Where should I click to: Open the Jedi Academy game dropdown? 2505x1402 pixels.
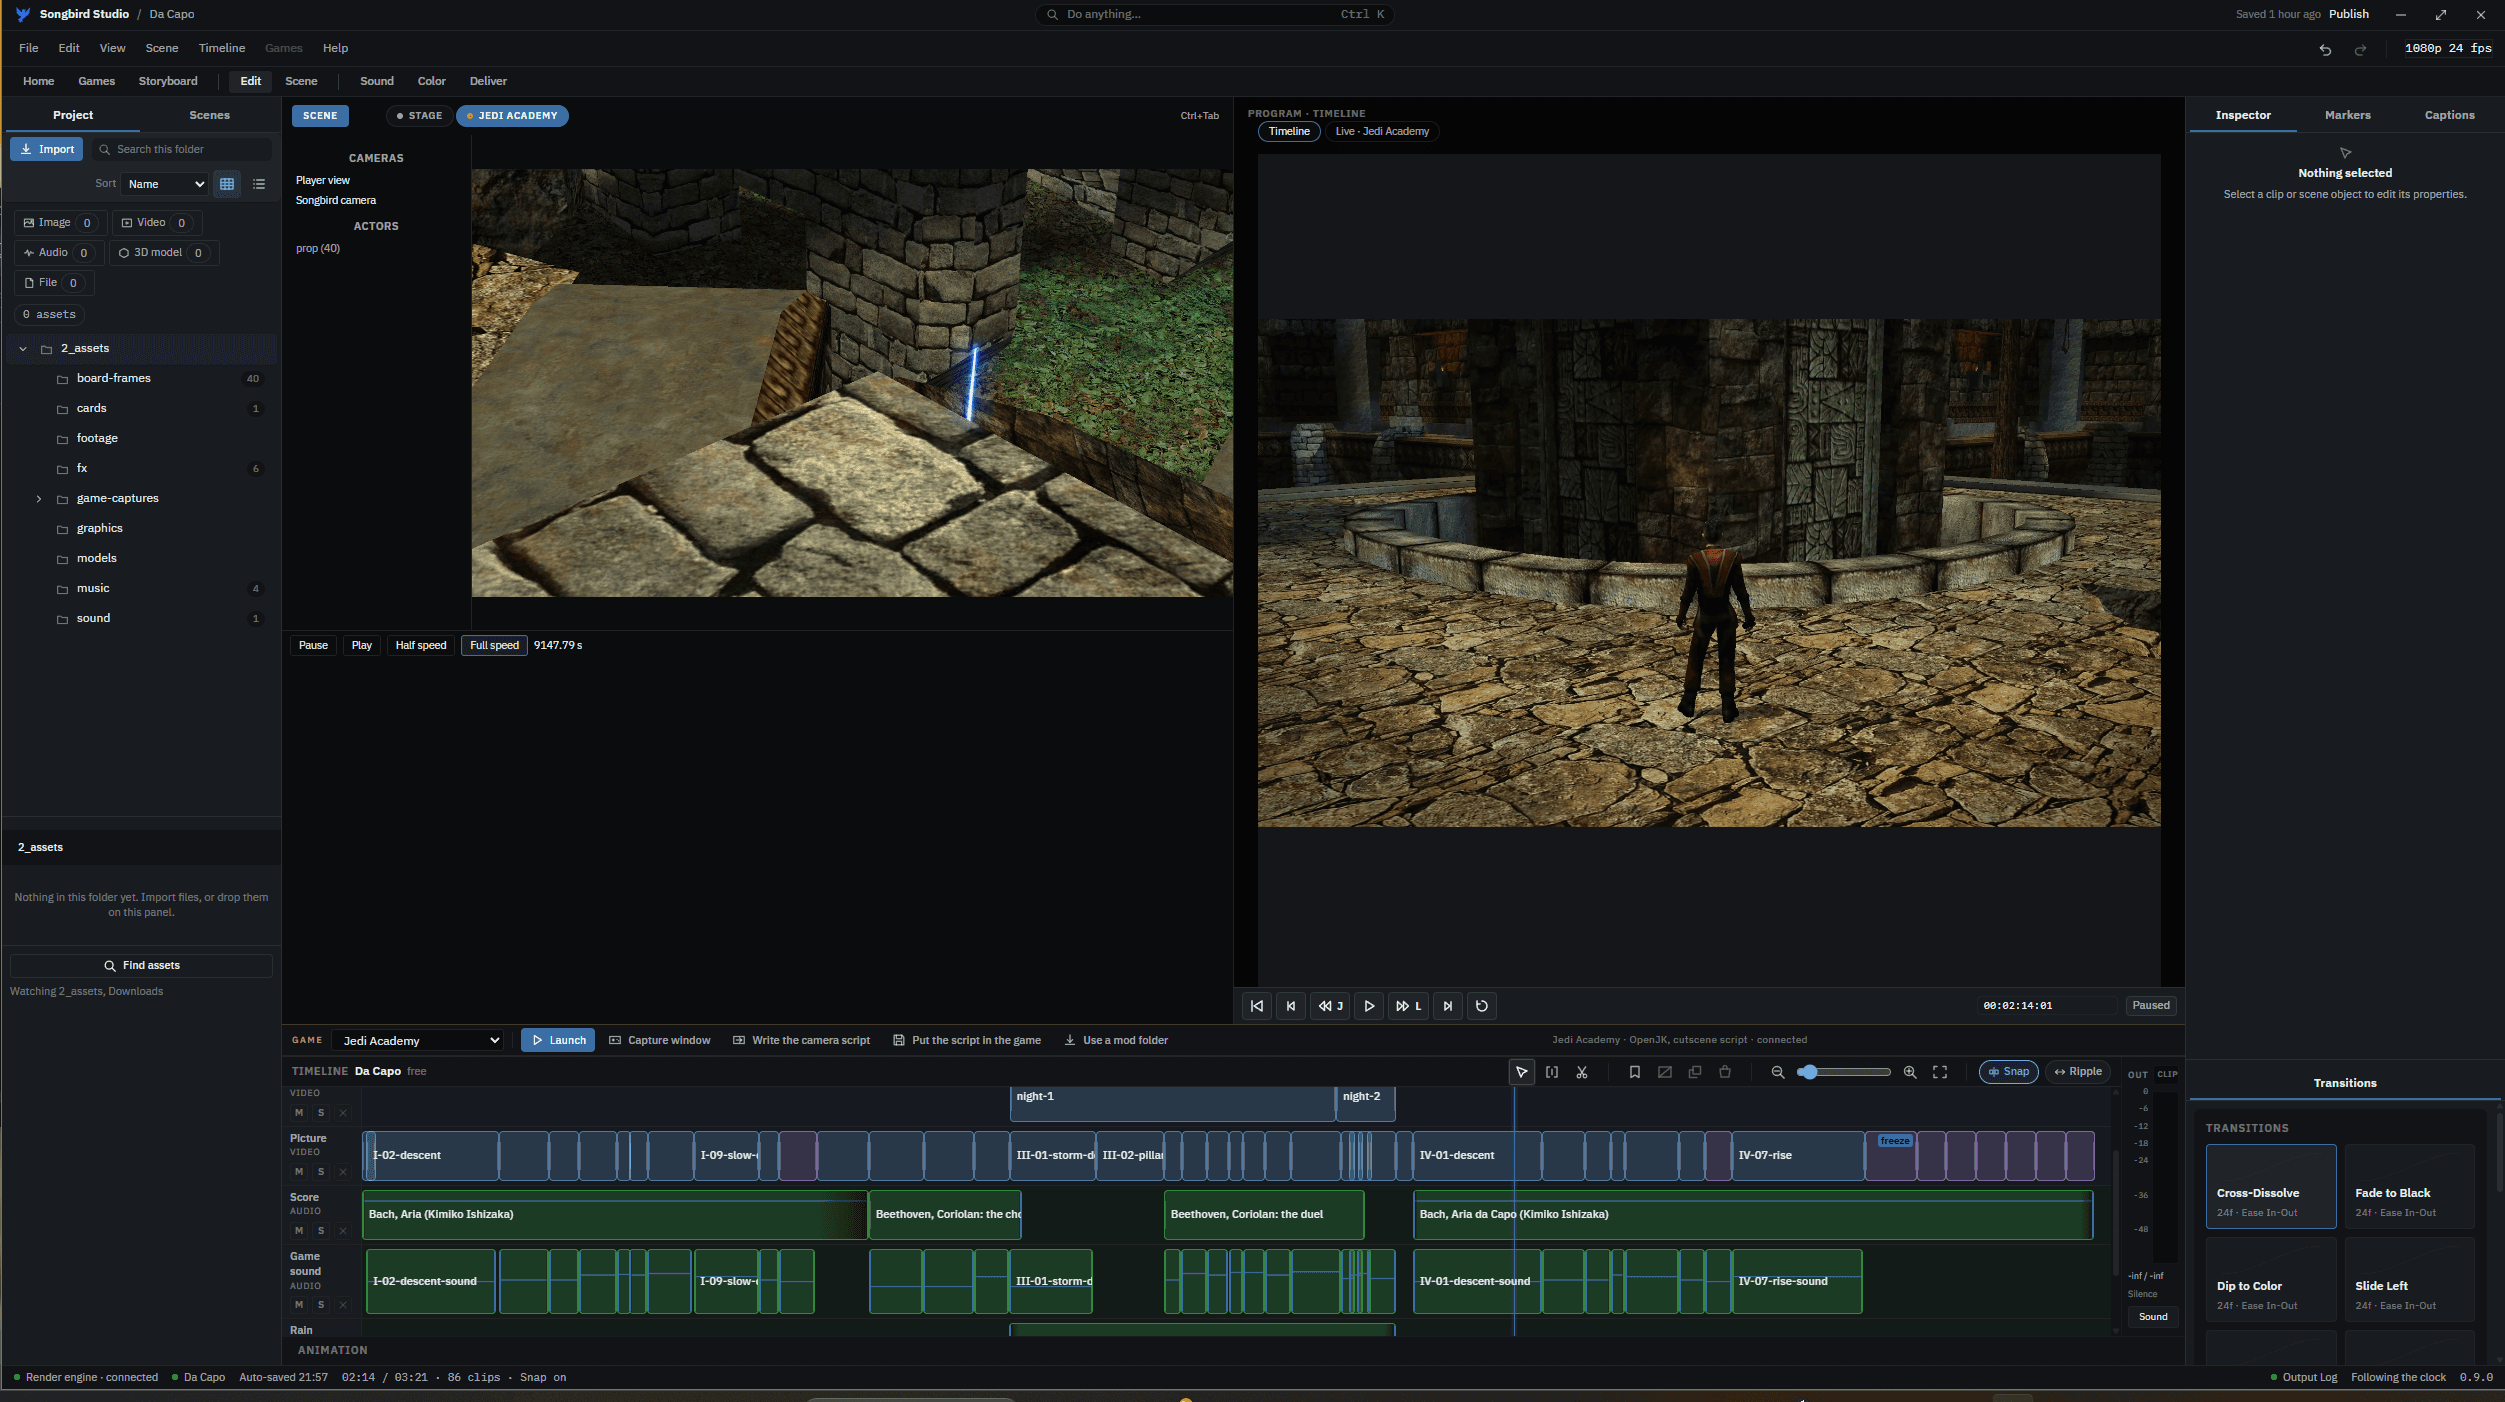click(417, 1041)
